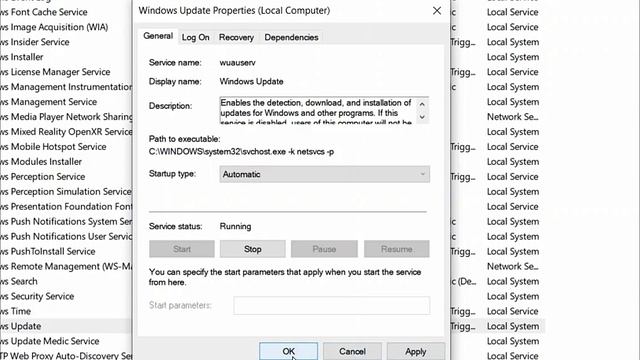This screenshot has height=360, width=640.
Task: Select Remote Management (WS-Management) service row
Action: pyautogui.click(x=66, y=267)
